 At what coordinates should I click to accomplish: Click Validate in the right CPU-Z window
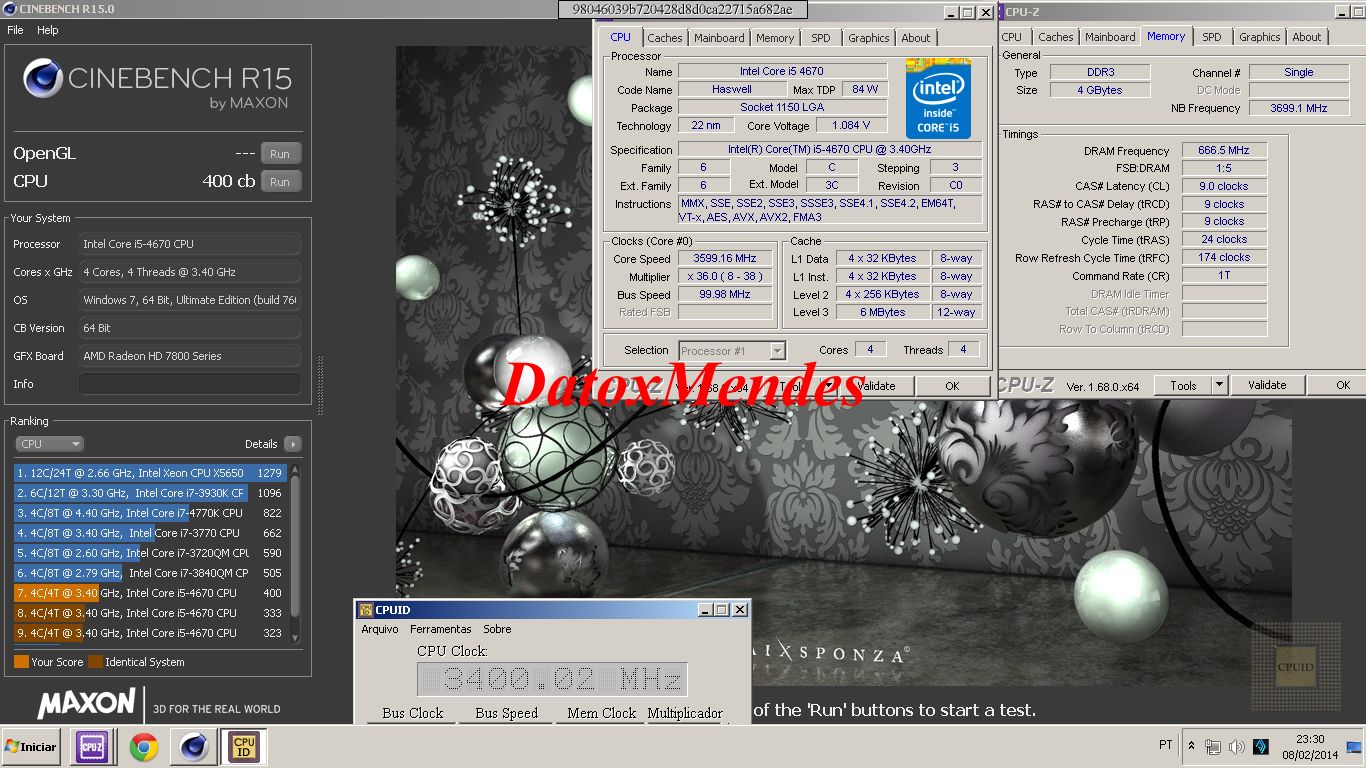pos(1267,385)
